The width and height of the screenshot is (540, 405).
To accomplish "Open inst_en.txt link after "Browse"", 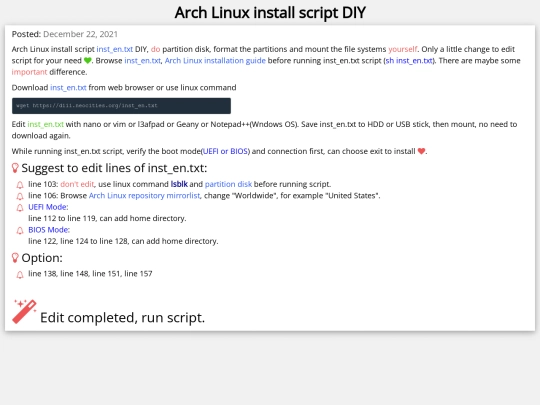I will [142, 61].
